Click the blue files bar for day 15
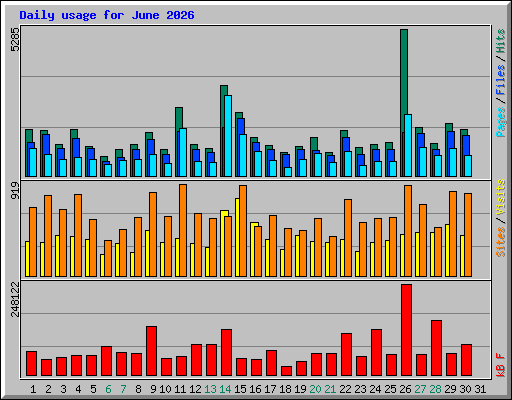 [241, 127]
